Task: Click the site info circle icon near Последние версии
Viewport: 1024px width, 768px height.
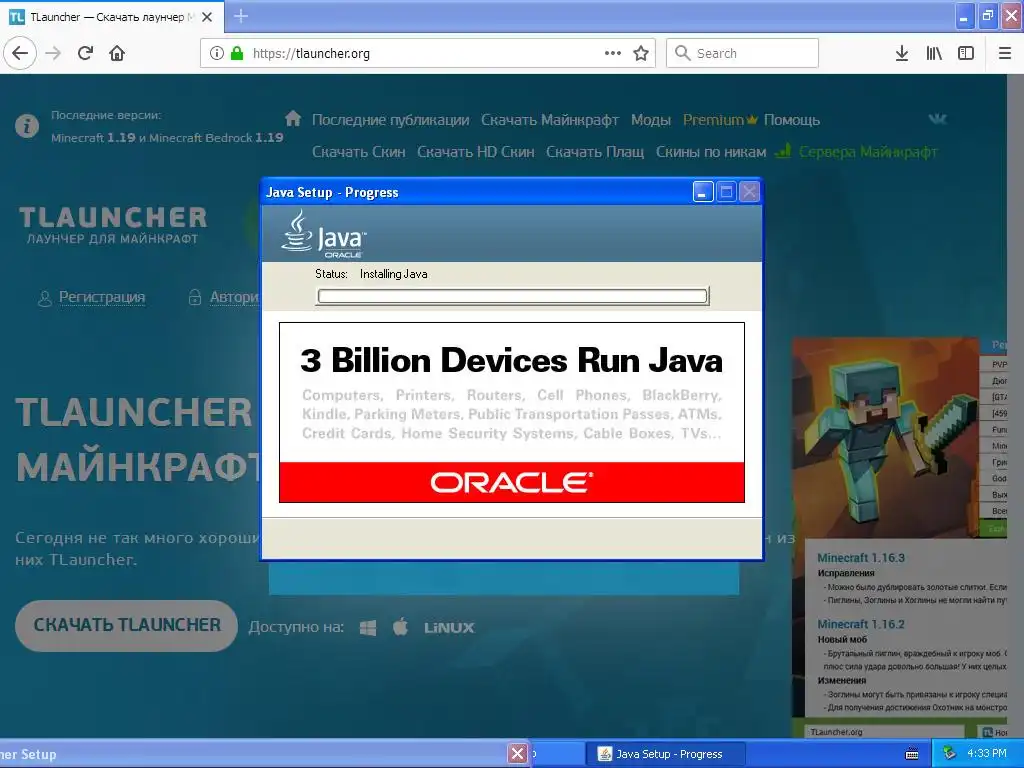Action: click(x=26, y=125)
